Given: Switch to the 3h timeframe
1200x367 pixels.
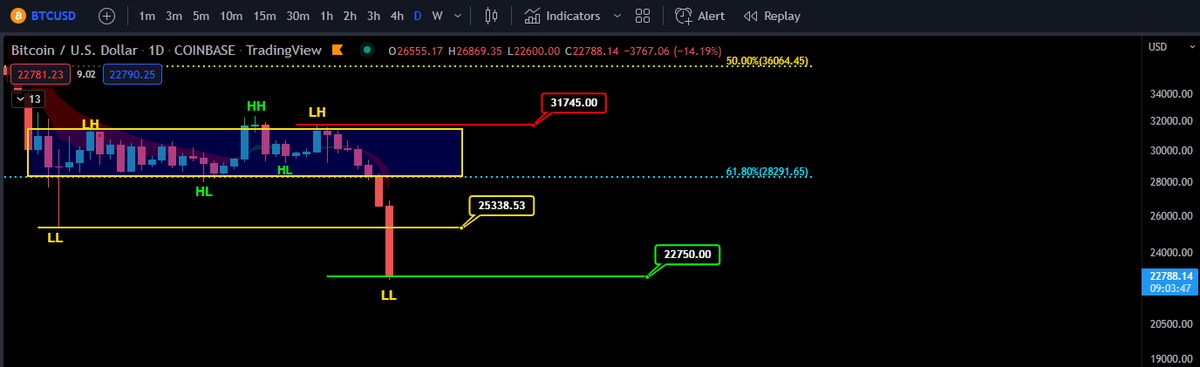Looking at the screenshot, I should tap(374, 16).
